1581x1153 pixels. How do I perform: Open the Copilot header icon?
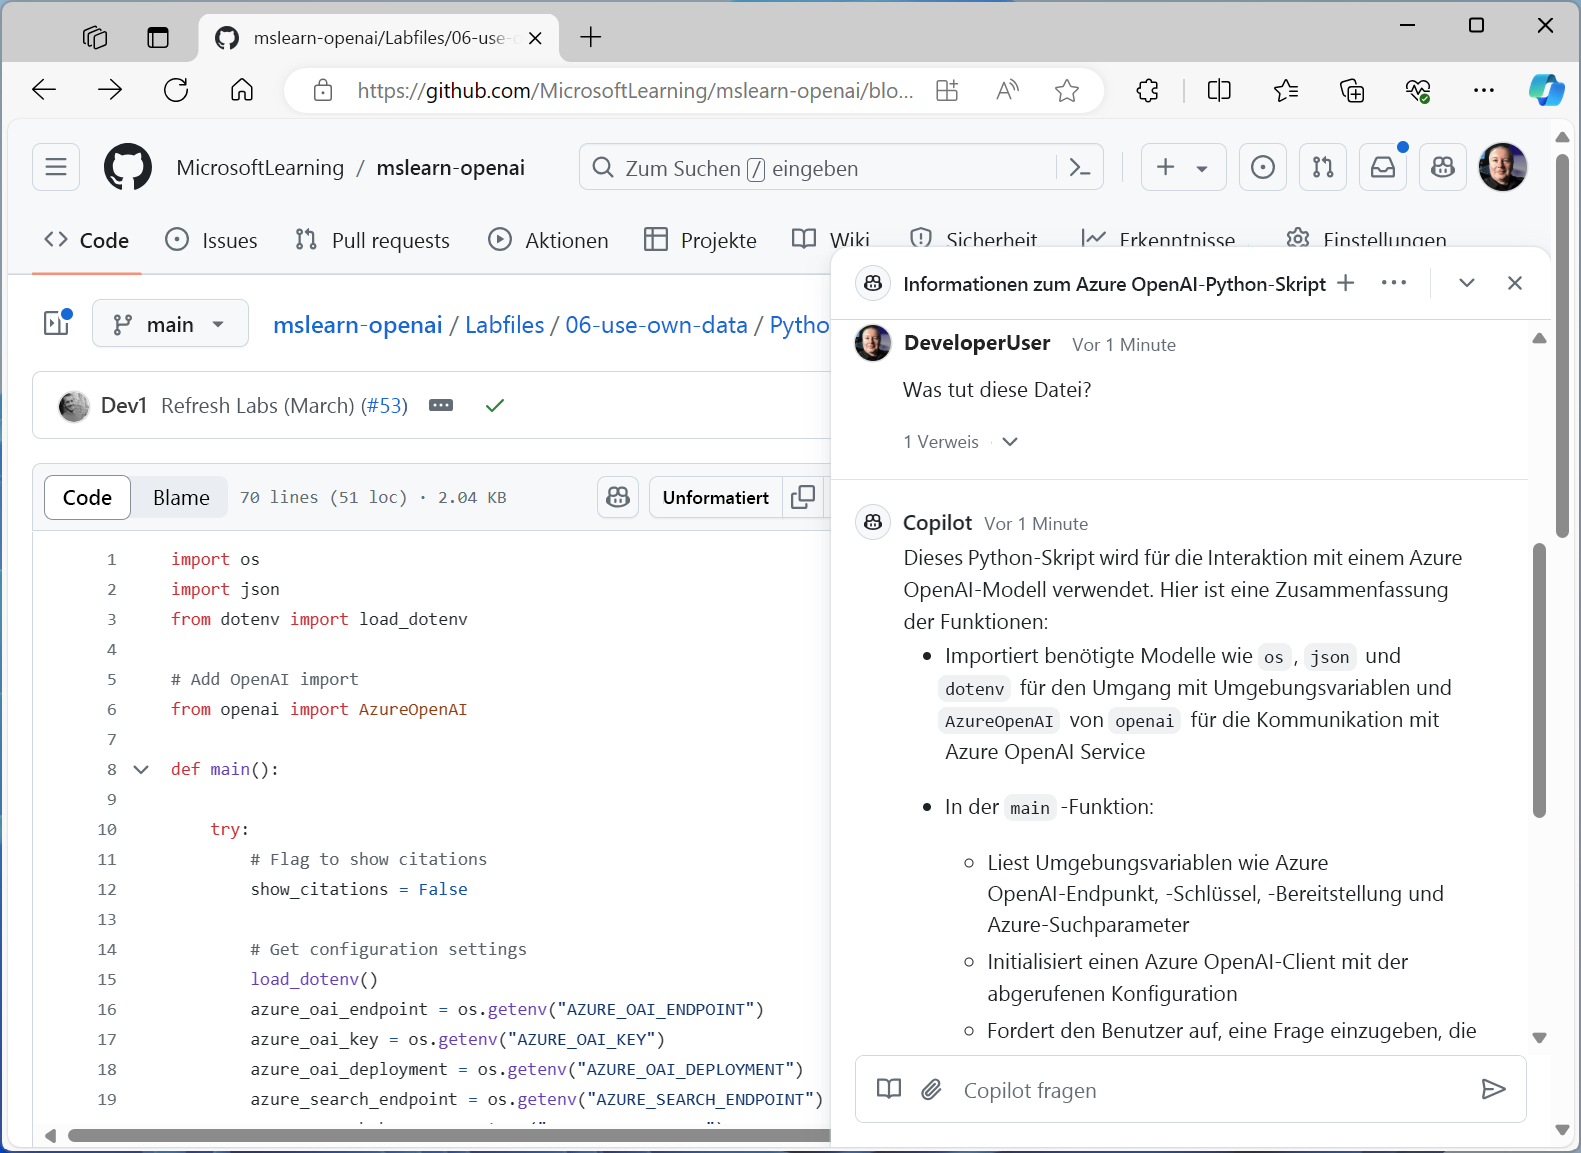(x=1443, y=167)
